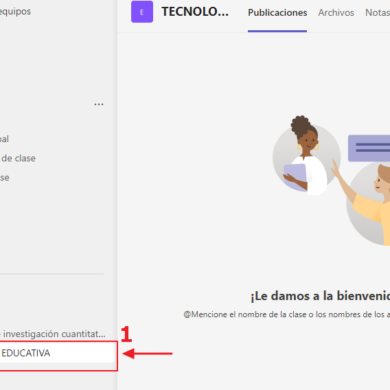The width and height of the screenshot is (390, 390).
Task: Switch to the Publicaciones tab
Action: (277, 13)
